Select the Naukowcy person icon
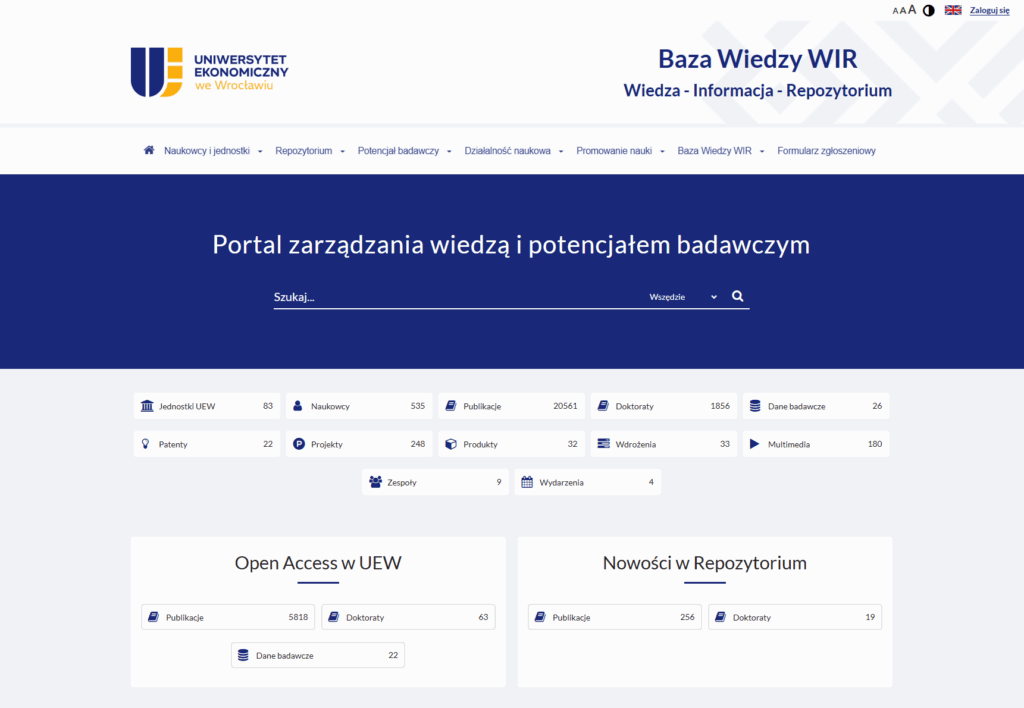This screenshot has width=1024, height=708. (298, 405)
